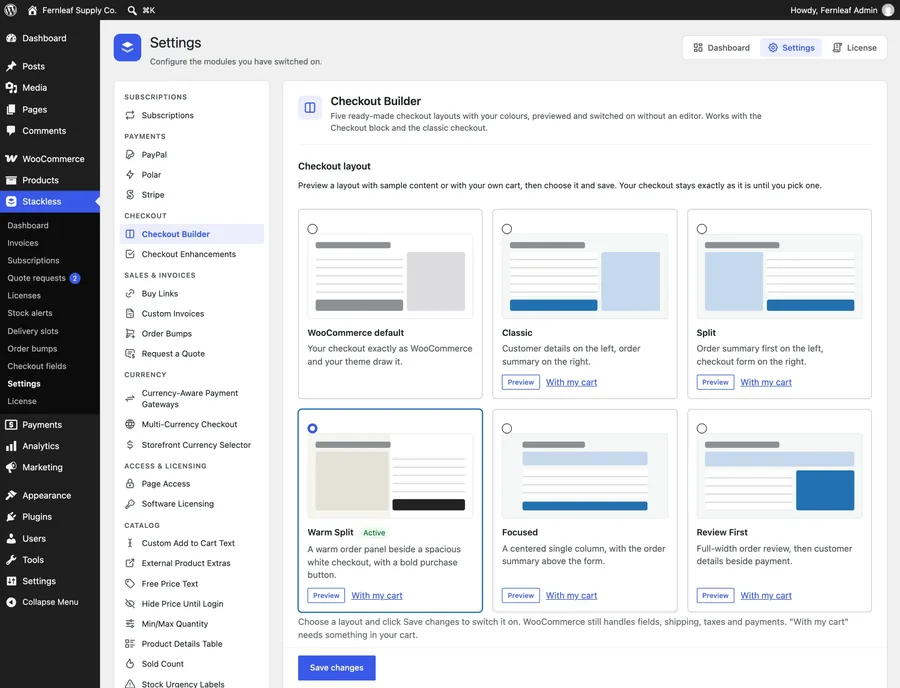Click the Checkout Builder heading icon
The image size is (900, 688).
coord(310,108)
